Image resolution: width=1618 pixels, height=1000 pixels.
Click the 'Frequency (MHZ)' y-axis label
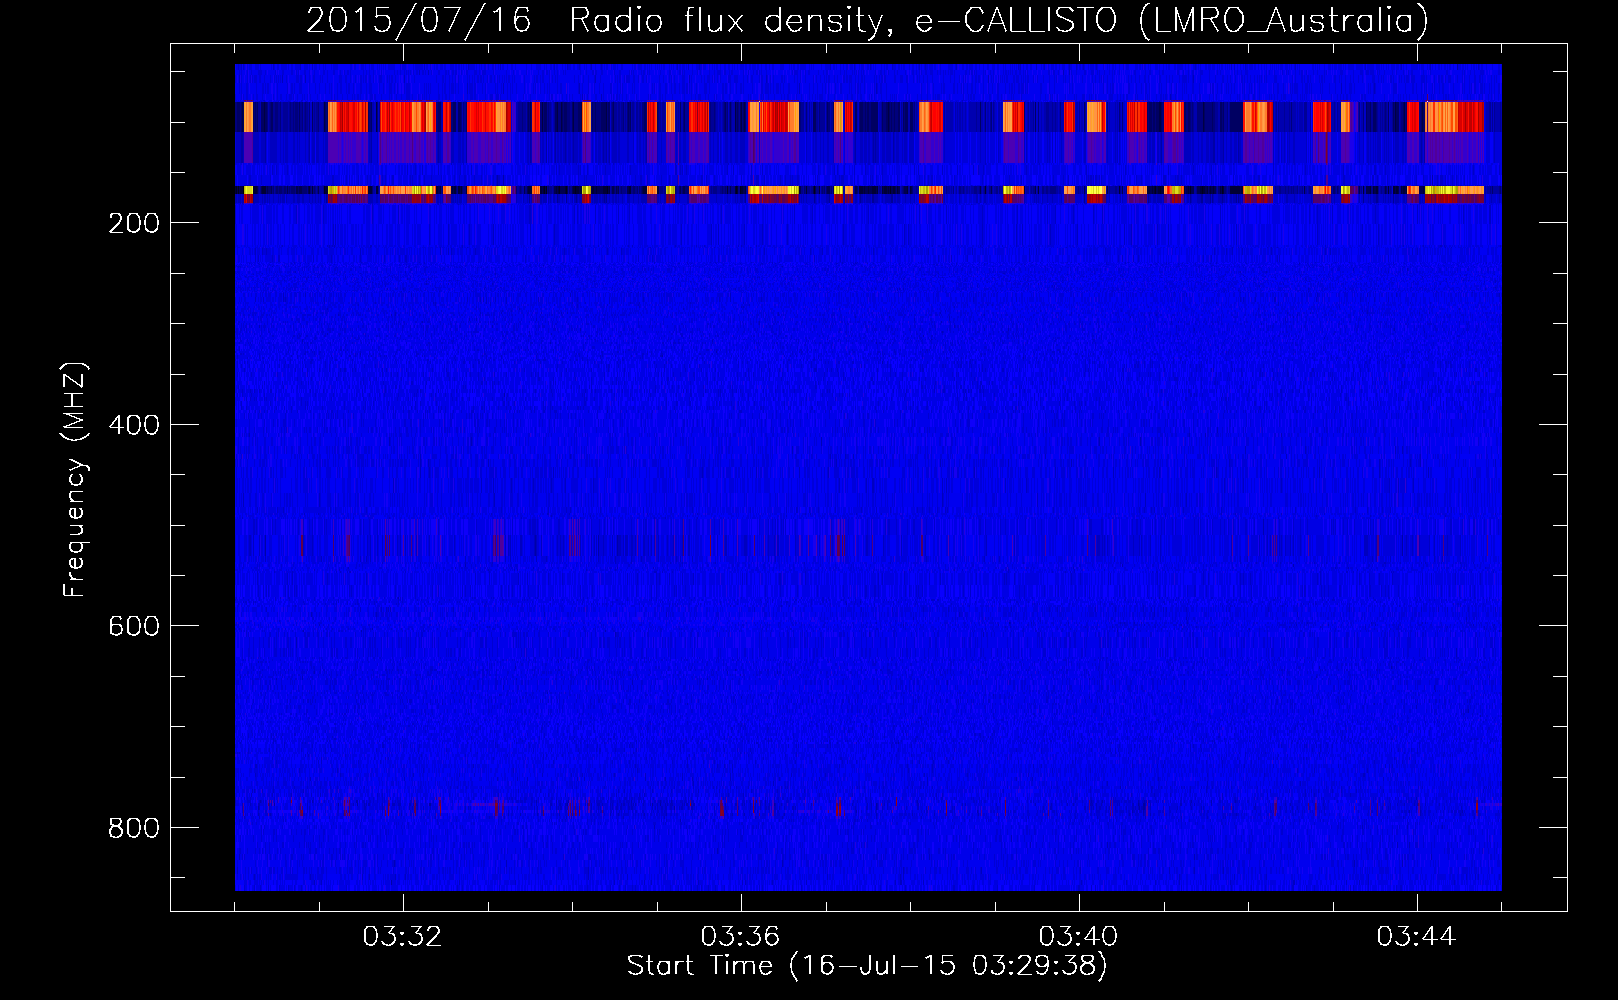click(x=75, y=479)
